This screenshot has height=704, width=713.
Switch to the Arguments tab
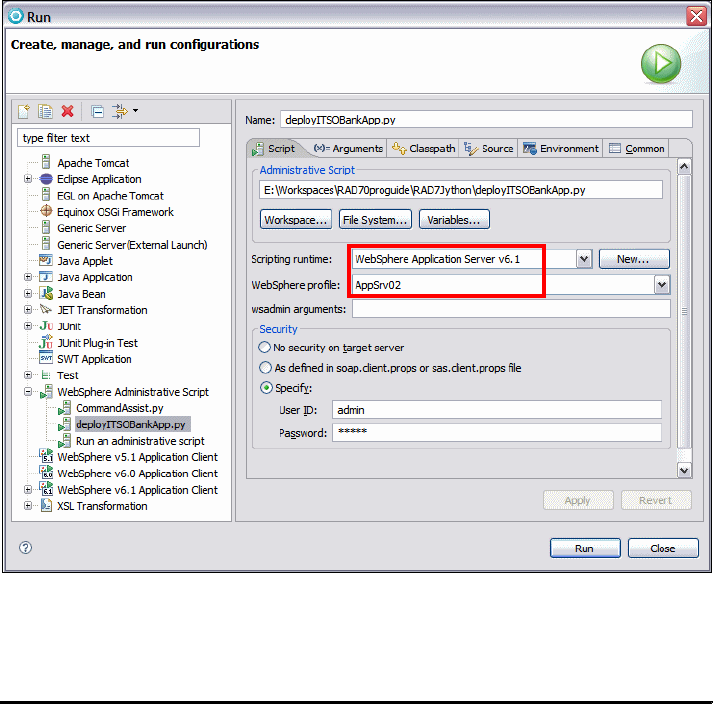[x=348, y=148]
